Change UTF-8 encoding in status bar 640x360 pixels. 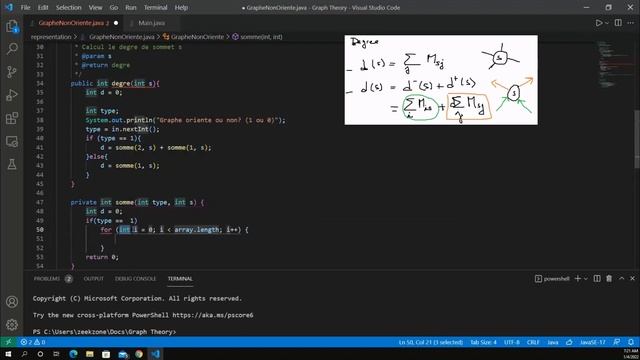pos(512,342)
